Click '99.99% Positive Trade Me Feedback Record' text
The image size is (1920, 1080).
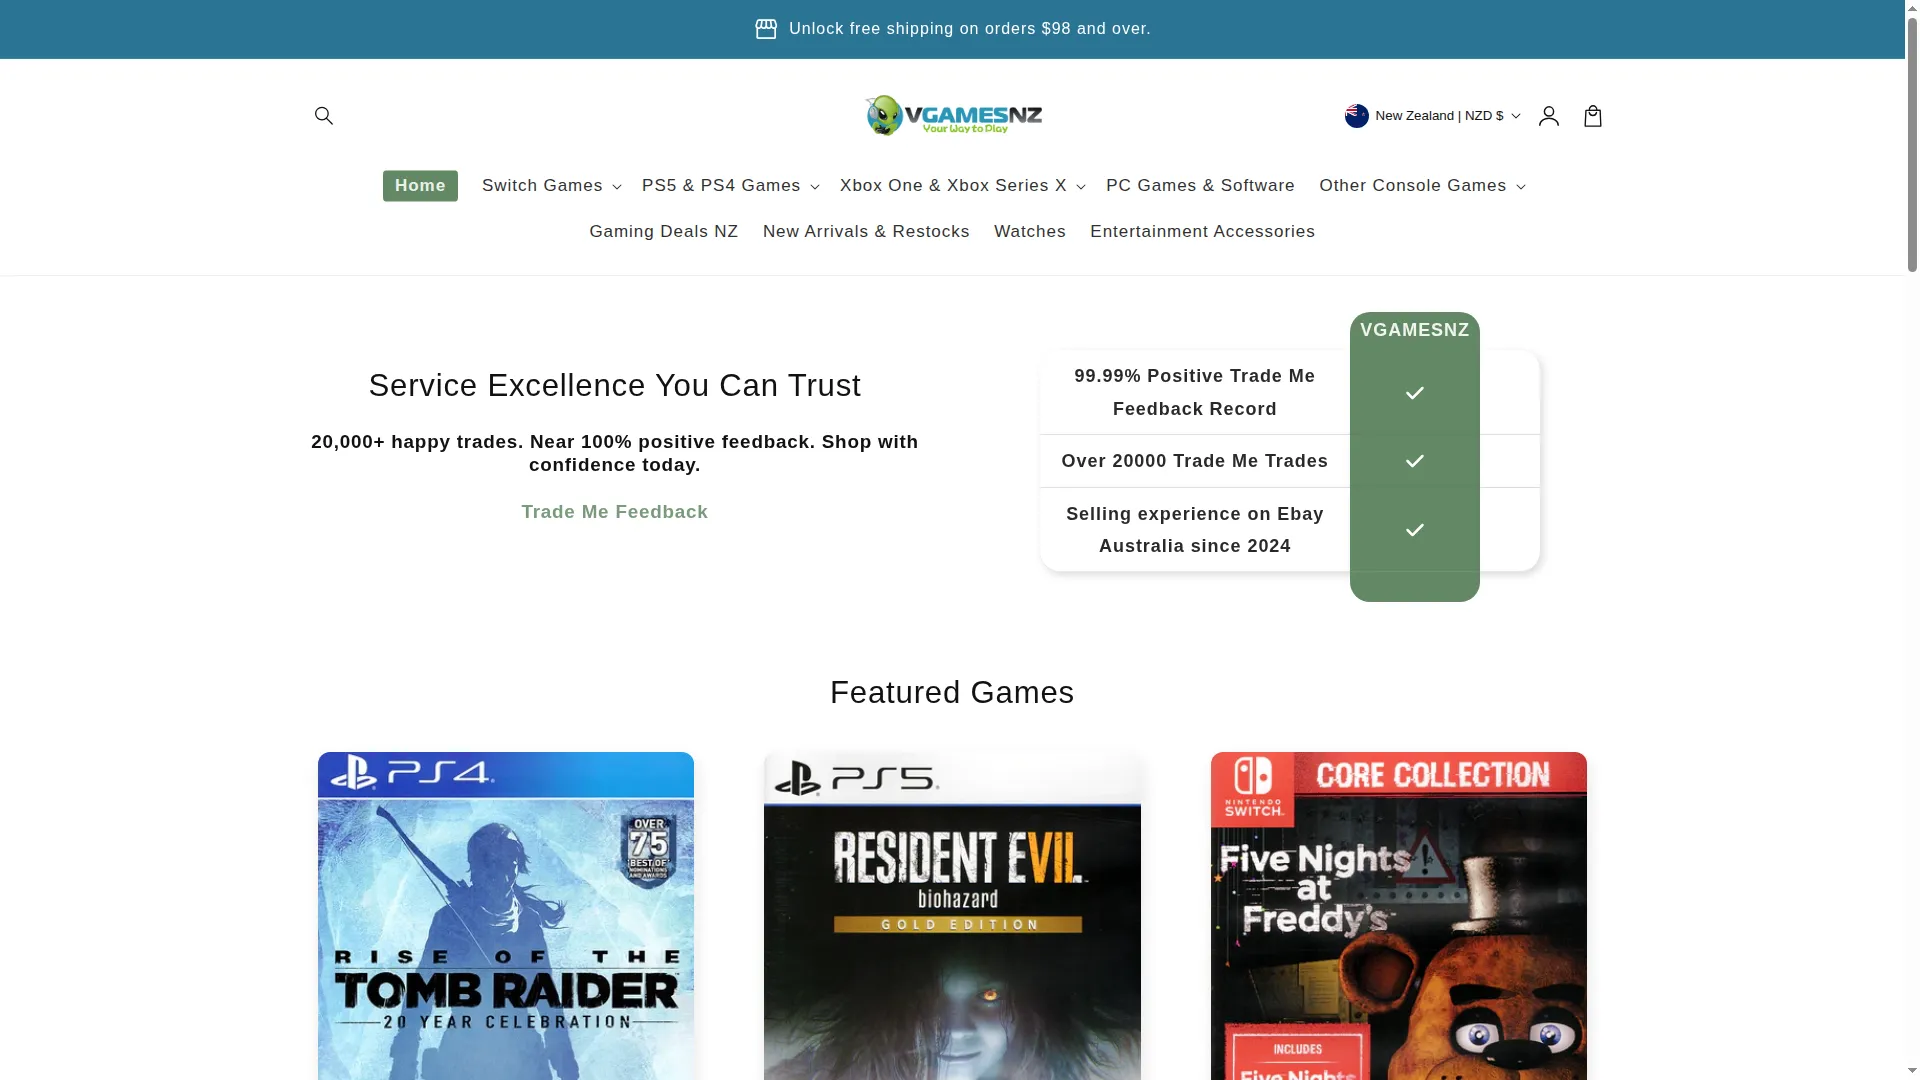1195,393
